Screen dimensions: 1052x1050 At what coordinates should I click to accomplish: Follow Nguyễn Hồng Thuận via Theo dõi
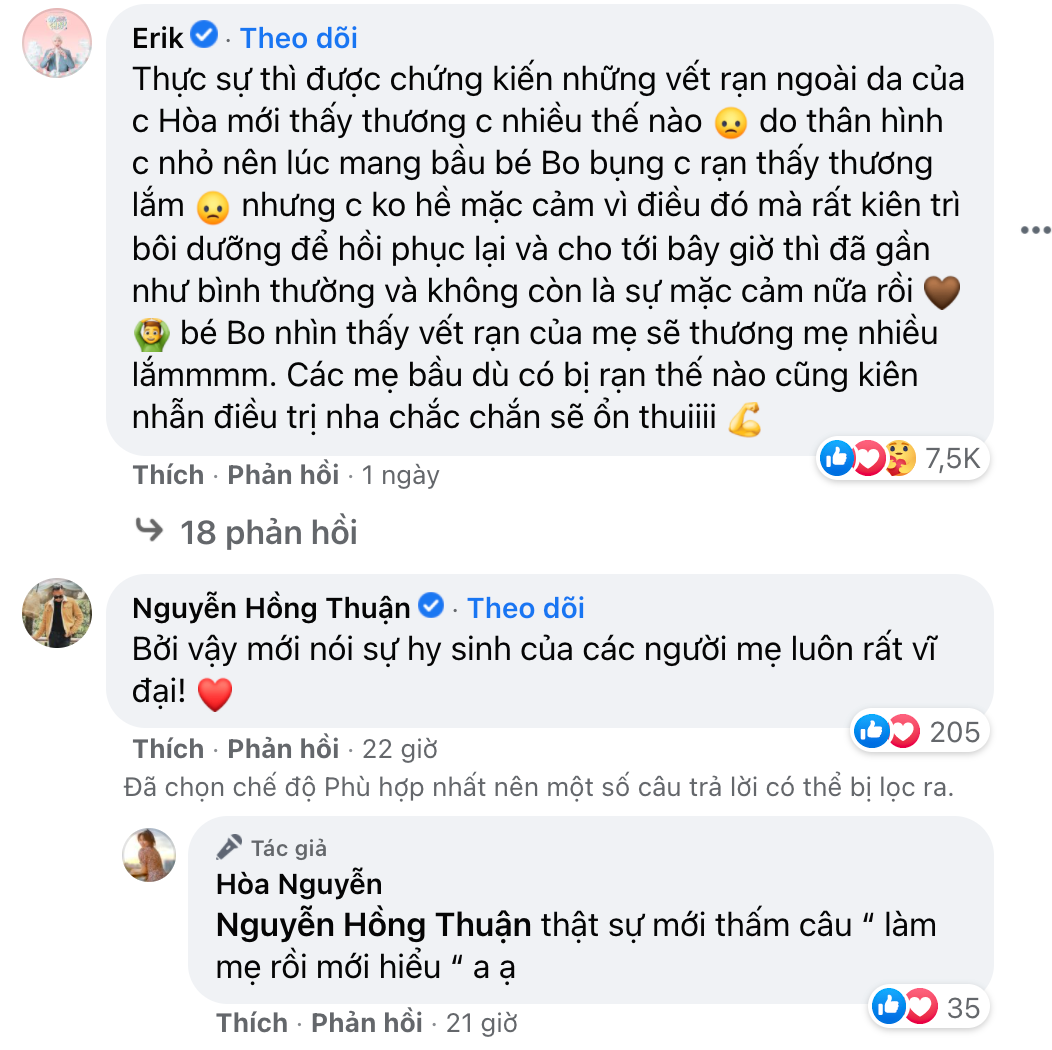click(x=526, y=608)
